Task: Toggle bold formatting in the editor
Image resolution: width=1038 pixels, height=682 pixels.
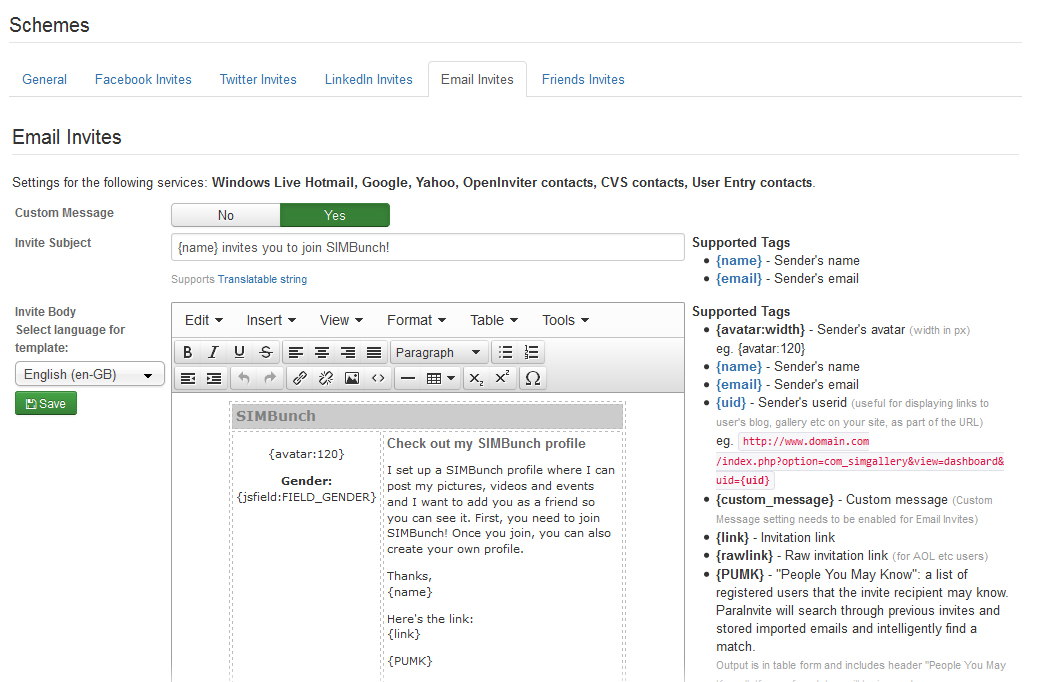Action: (x=187, y=352)
